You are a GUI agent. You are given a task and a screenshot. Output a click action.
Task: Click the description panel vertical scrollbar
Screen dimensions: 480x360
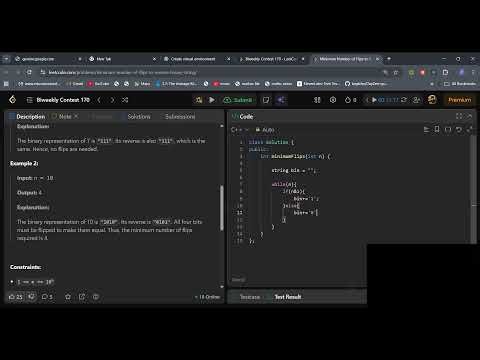222,208
